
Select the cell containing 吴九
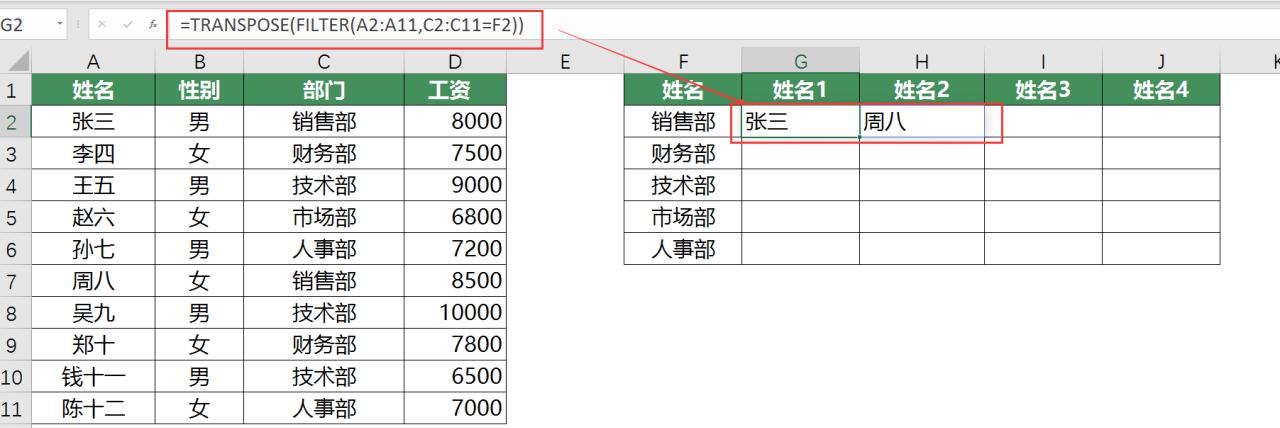pos(93,312)
